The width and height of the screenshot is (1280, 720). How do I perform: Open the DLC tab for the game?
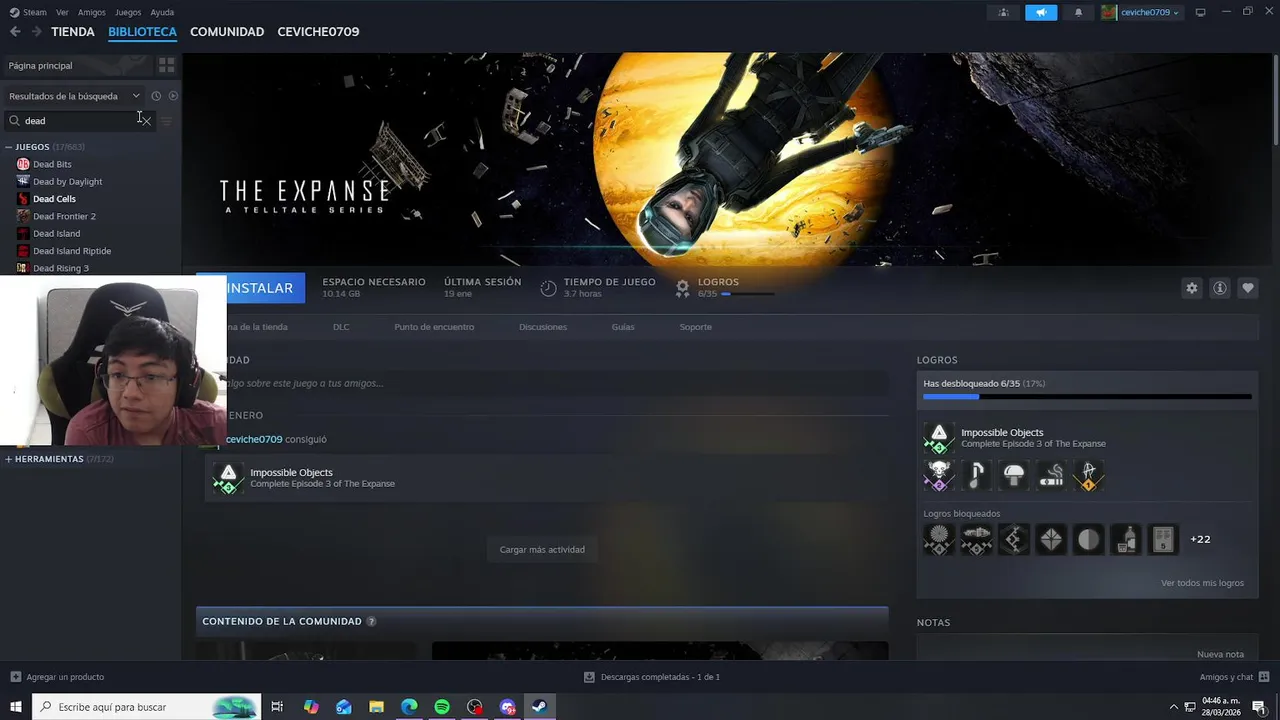pos(341,327)
